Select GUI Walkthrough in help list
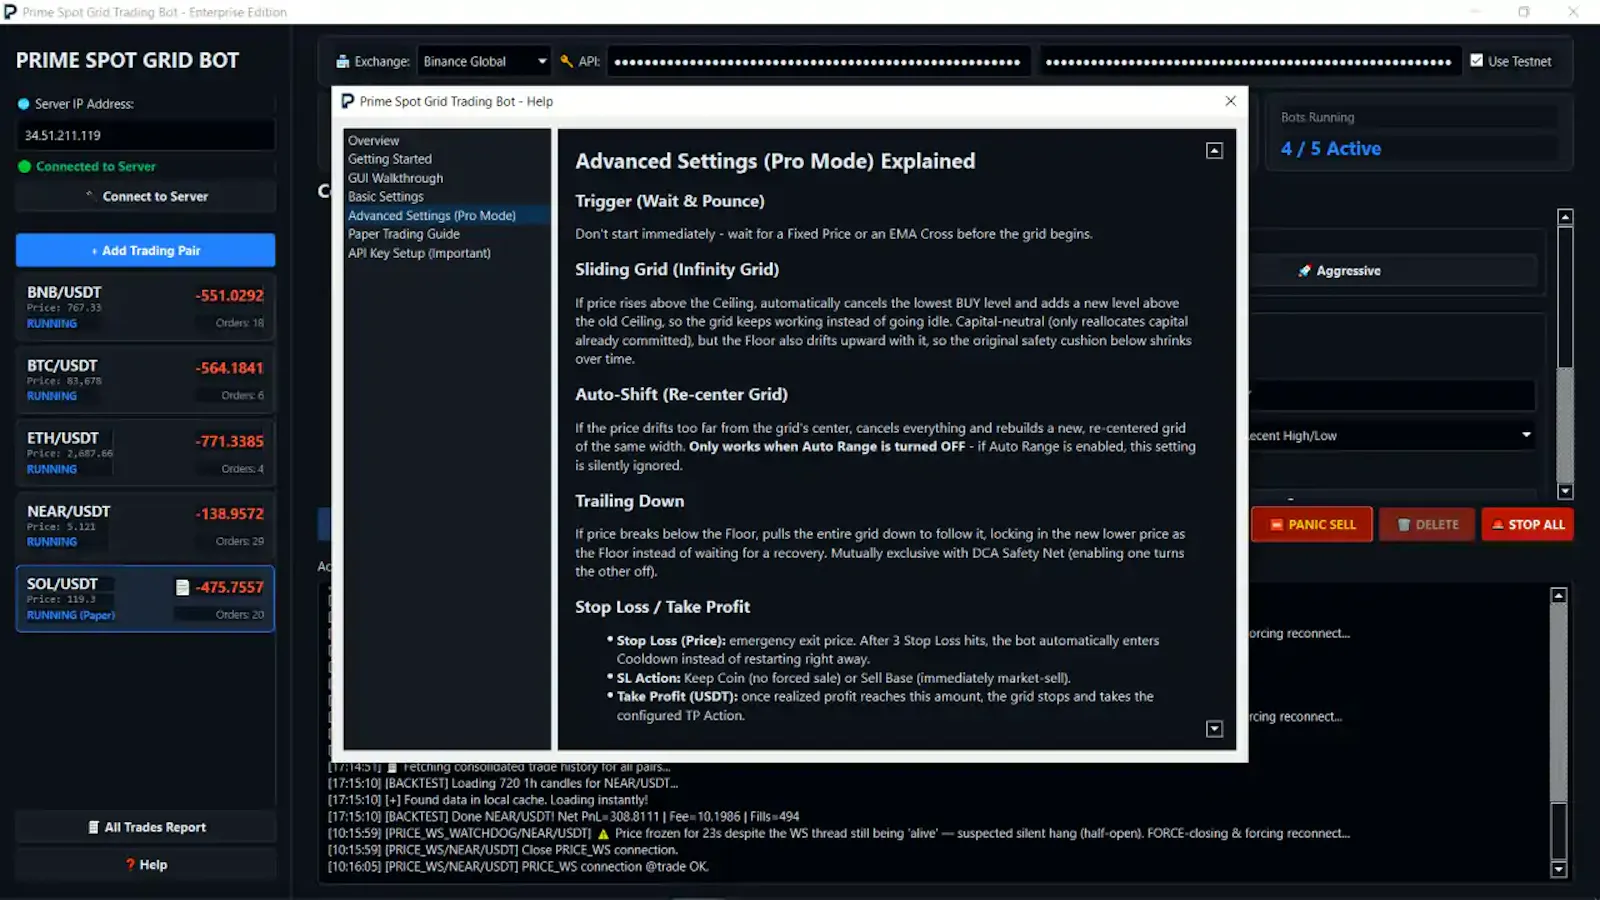1600x900 pixels. (x=395, y=178)
